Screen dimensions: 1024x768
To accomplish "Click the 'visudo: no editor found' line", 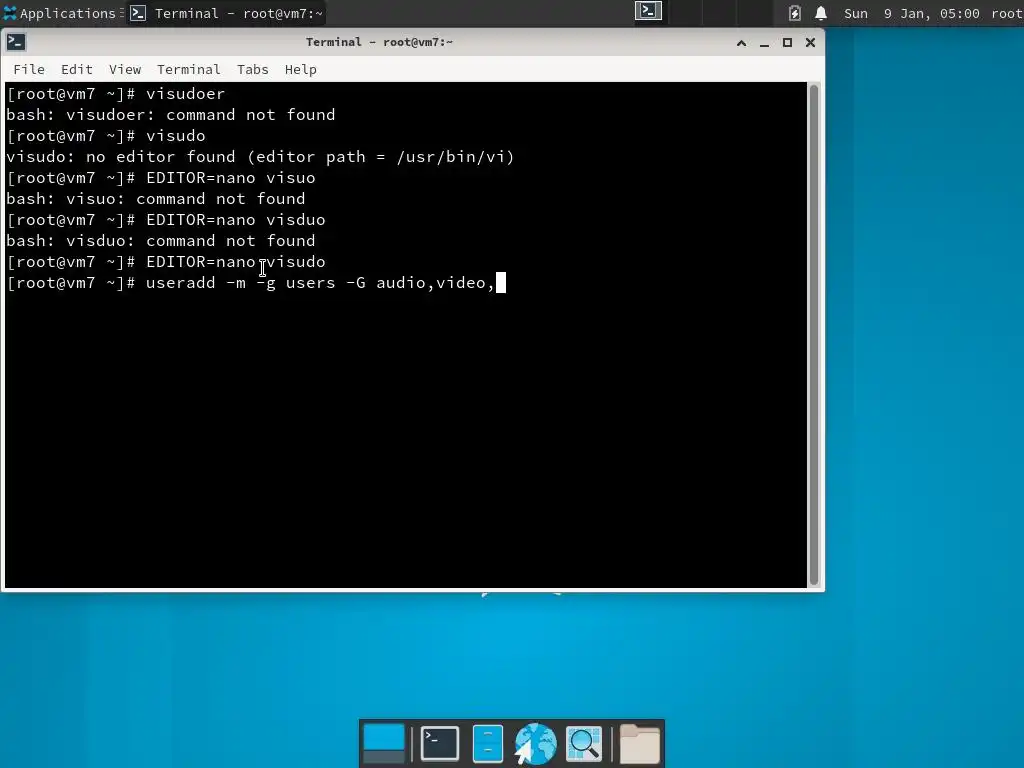I will click(x=260, y=157).
